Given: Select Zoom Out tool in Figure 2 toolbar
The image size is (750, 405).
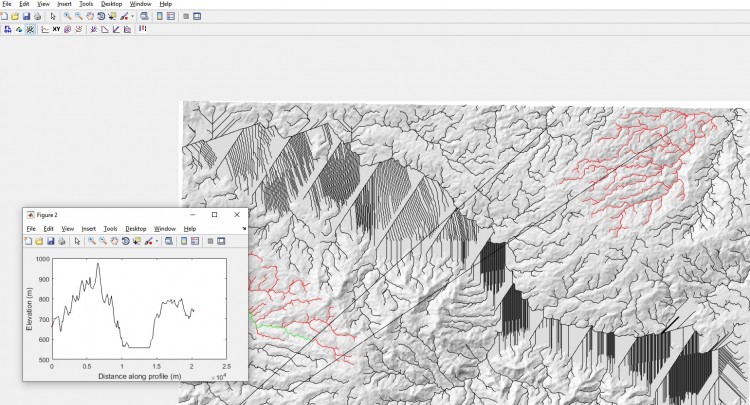Looking at the screenshot, I should click(103, 241).
